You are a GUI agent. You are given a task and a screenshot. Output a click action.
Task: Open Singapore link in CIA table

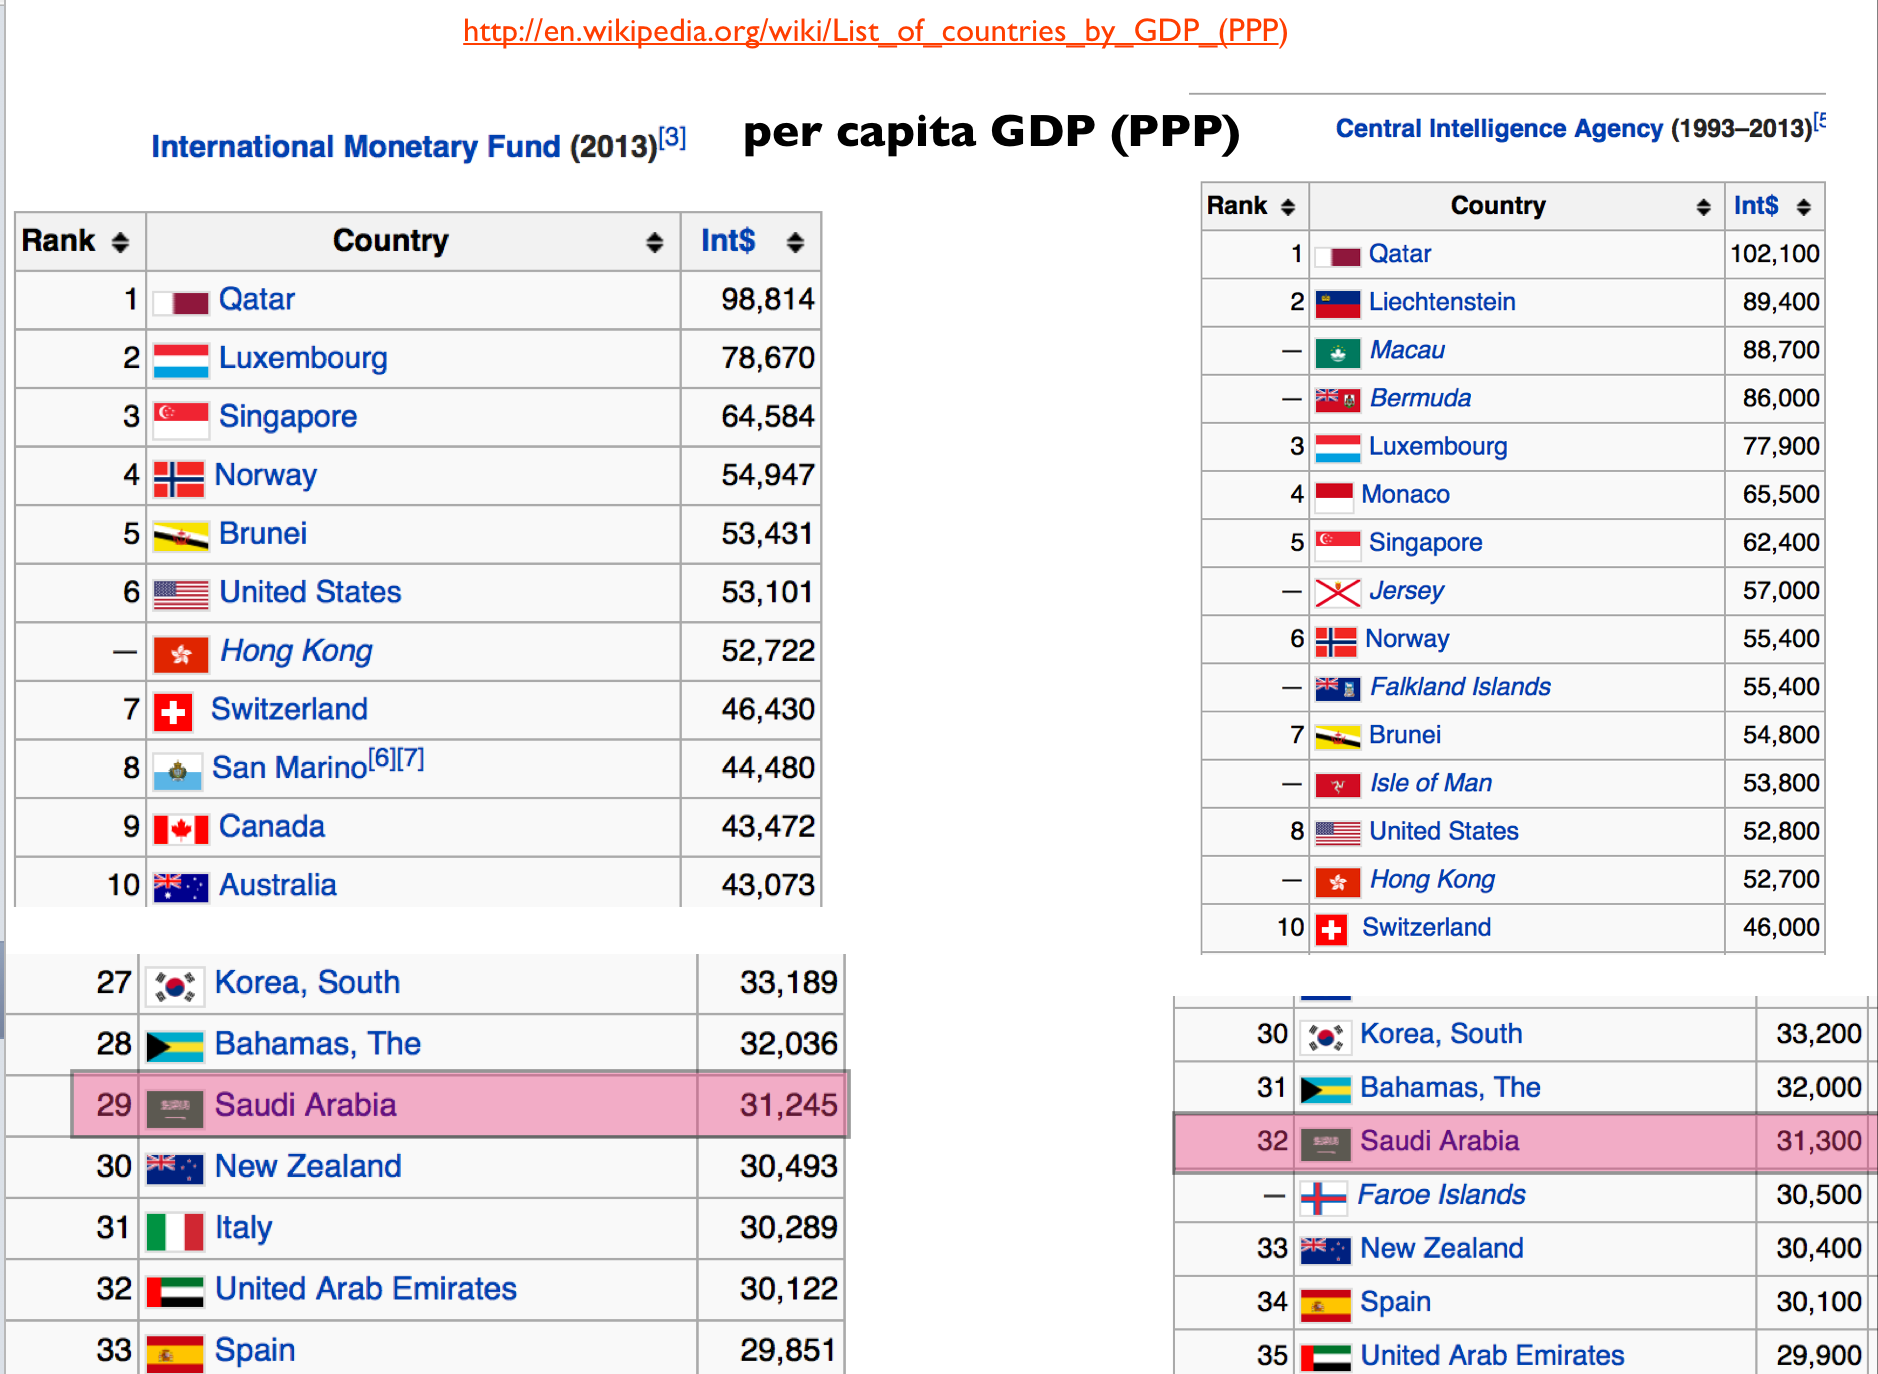tap(1425, 543)
